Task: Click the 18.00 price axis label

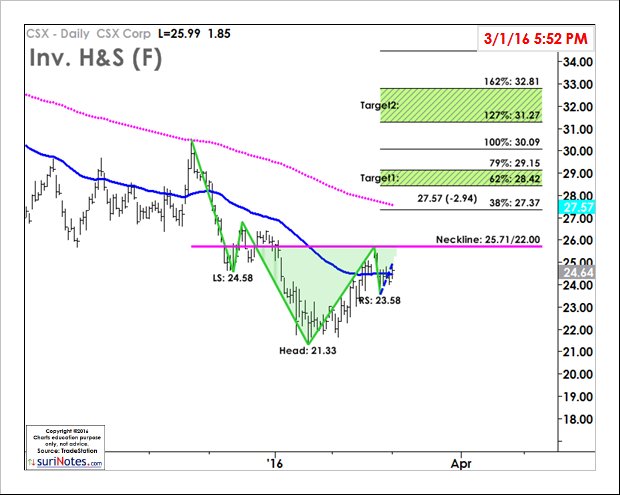Action: pos(577,419)
